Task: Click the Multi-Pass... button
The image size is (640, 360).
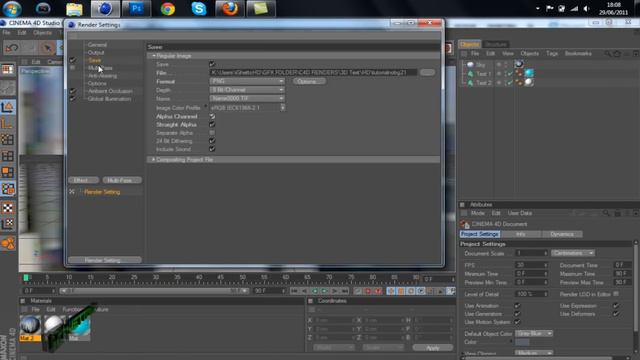Action: tap(122, 180)
